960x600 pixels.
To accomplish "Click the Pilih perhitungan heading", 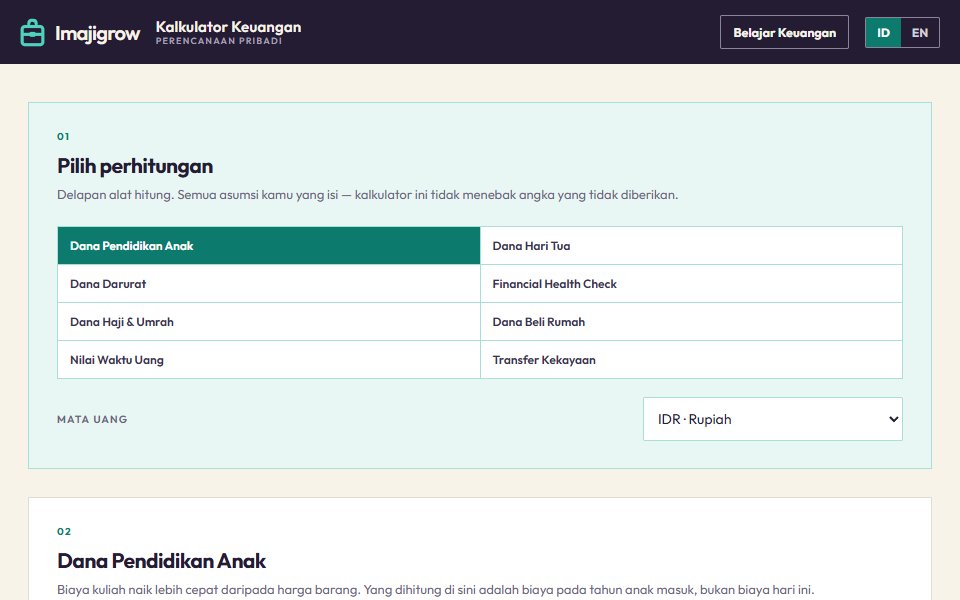I will (x=135, y=166).
